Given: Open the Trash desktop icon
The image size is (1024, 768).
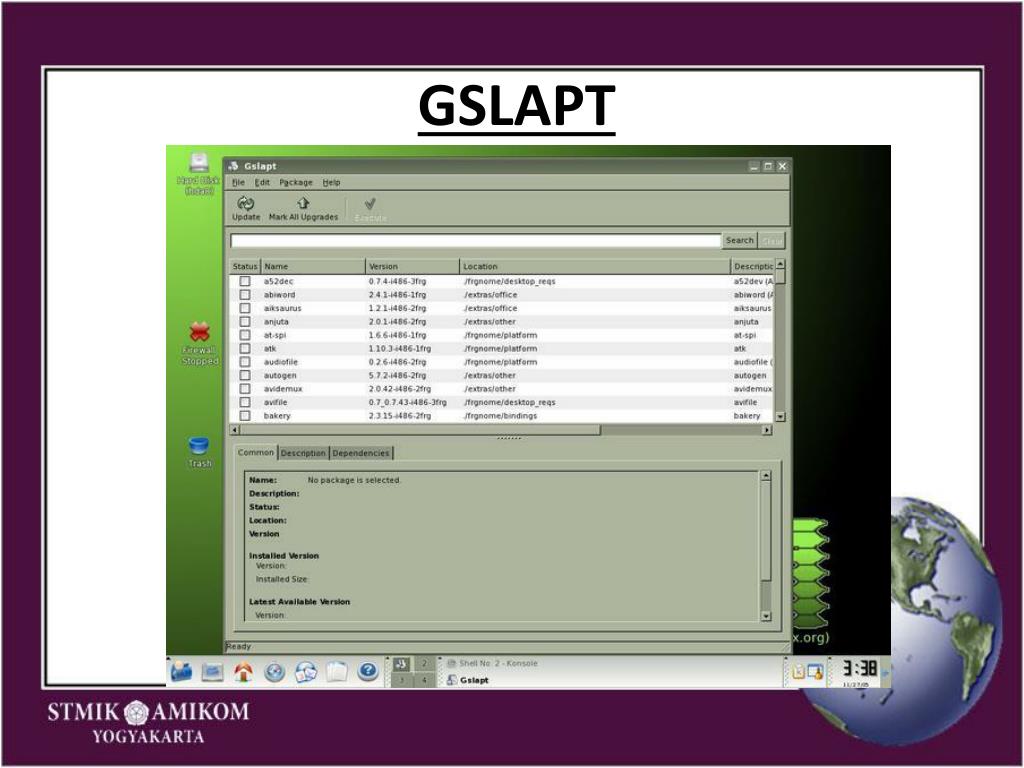Looking at the screenshot, I should point(199,445).
